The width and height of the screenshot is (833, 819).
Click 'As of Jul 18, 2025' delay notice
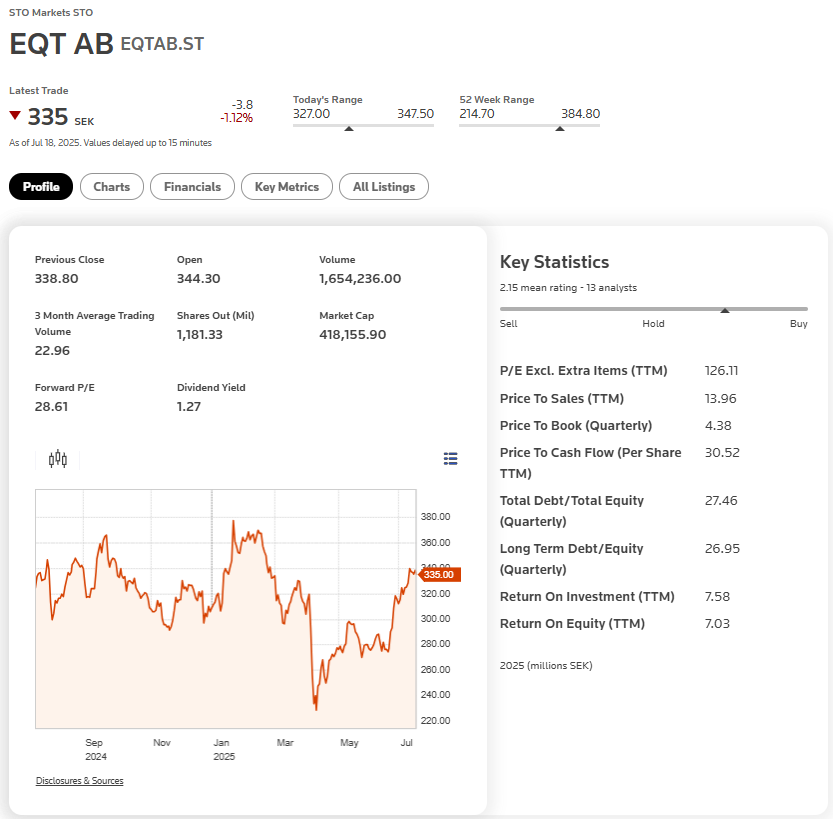click(x=110, y=143)
